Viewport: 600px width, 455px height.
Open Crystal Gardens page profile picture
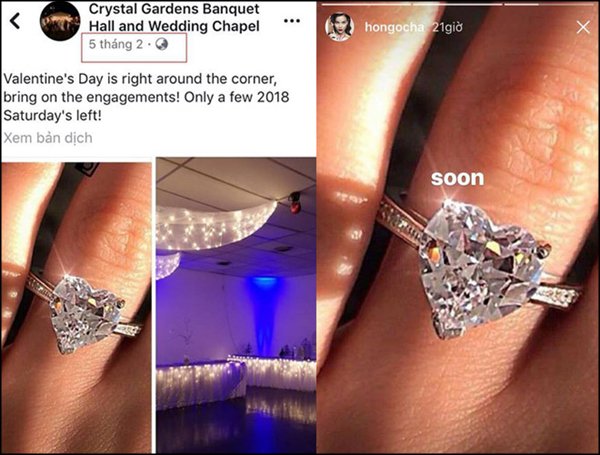pos(60,21)
